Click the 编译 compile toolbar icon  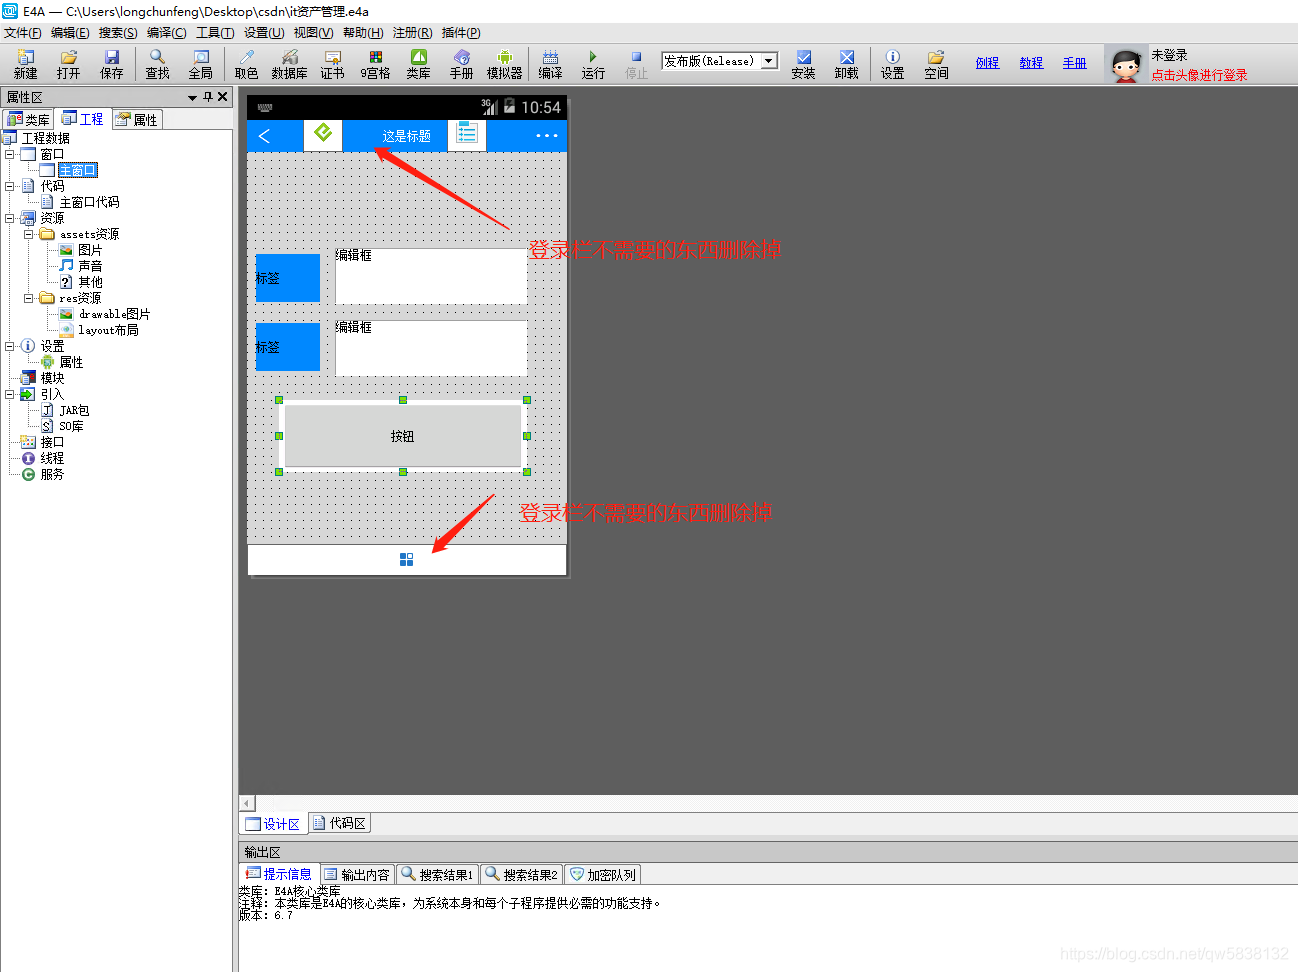[x=550, y=64]
